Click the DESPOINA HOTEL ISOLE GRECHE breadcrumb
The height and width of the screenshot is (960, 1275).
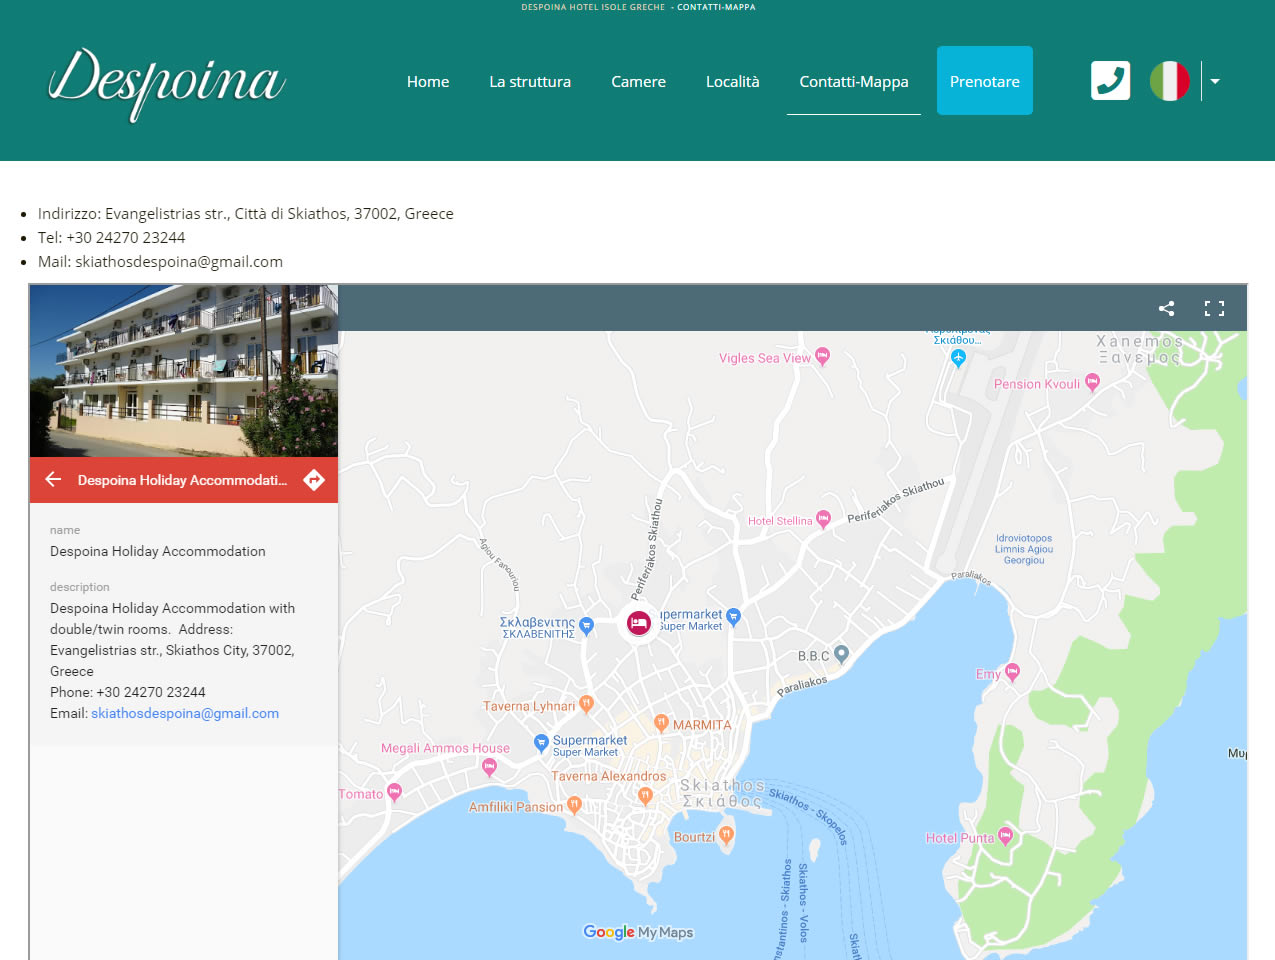coord(593,7)
